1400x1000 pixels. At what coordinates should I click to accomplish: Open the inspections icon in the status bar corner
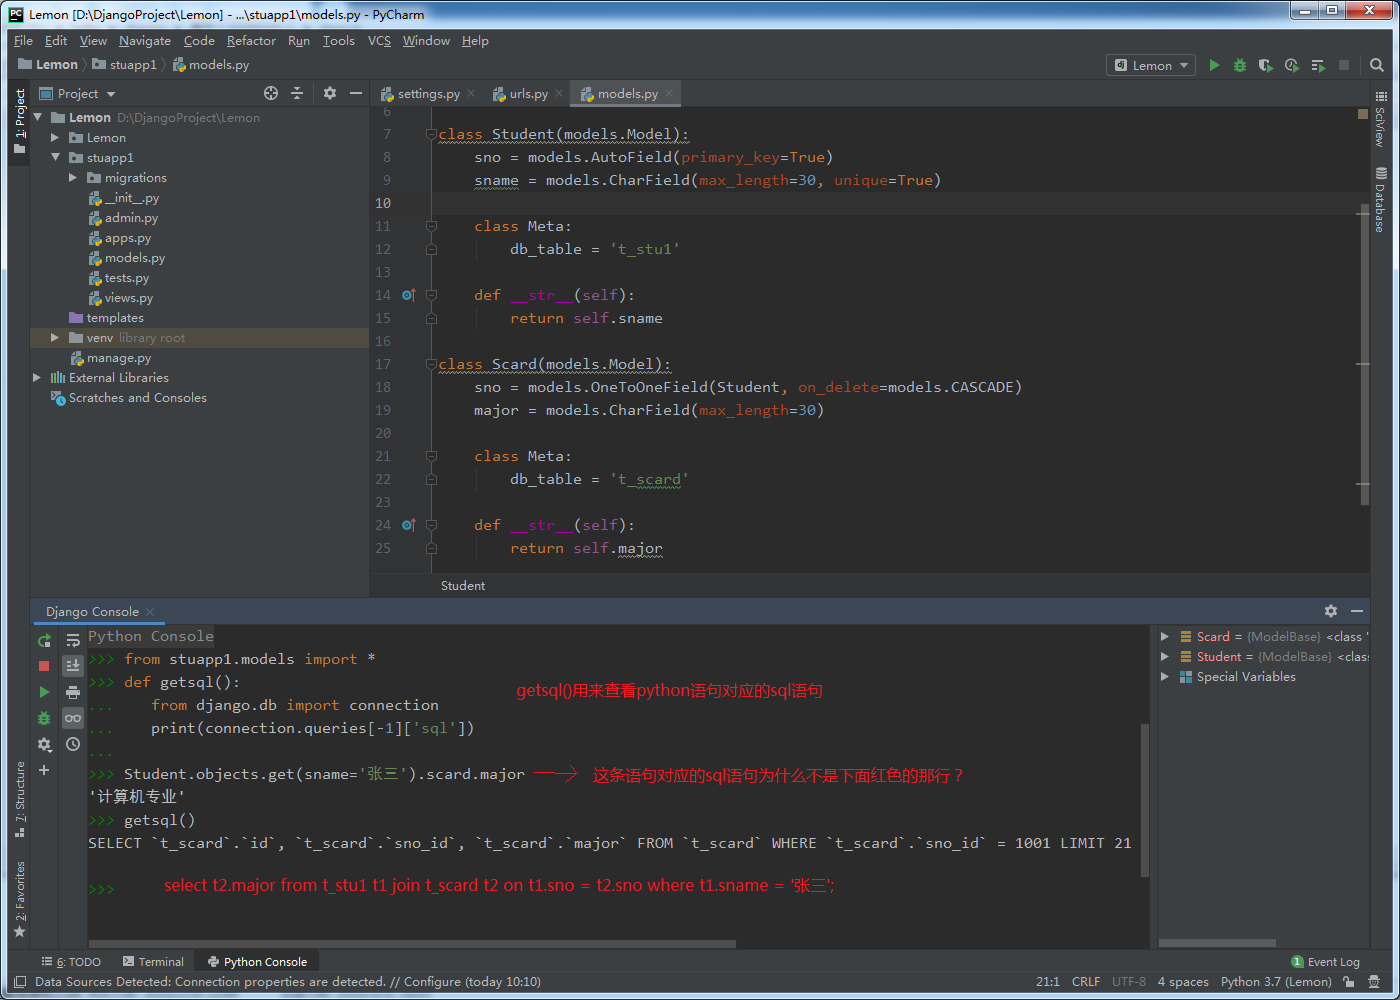[x=1374, y=982]
